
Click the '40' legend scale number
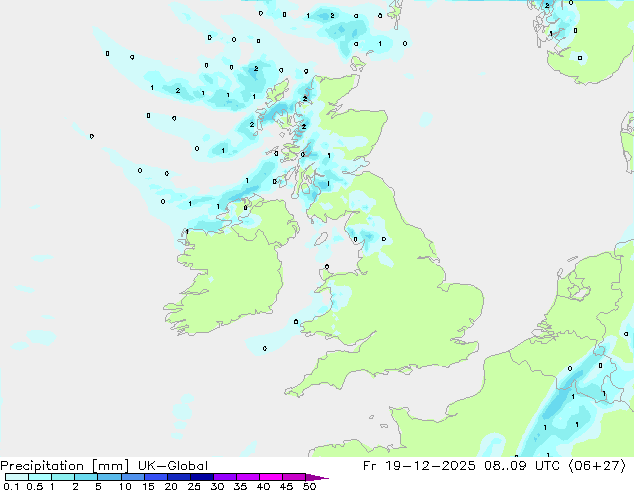[263, 486]
